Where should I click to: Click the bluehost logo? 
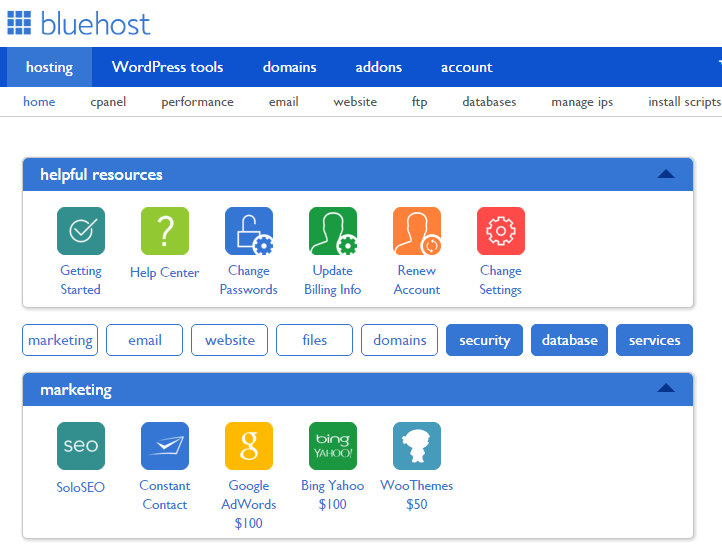point(80,21)
